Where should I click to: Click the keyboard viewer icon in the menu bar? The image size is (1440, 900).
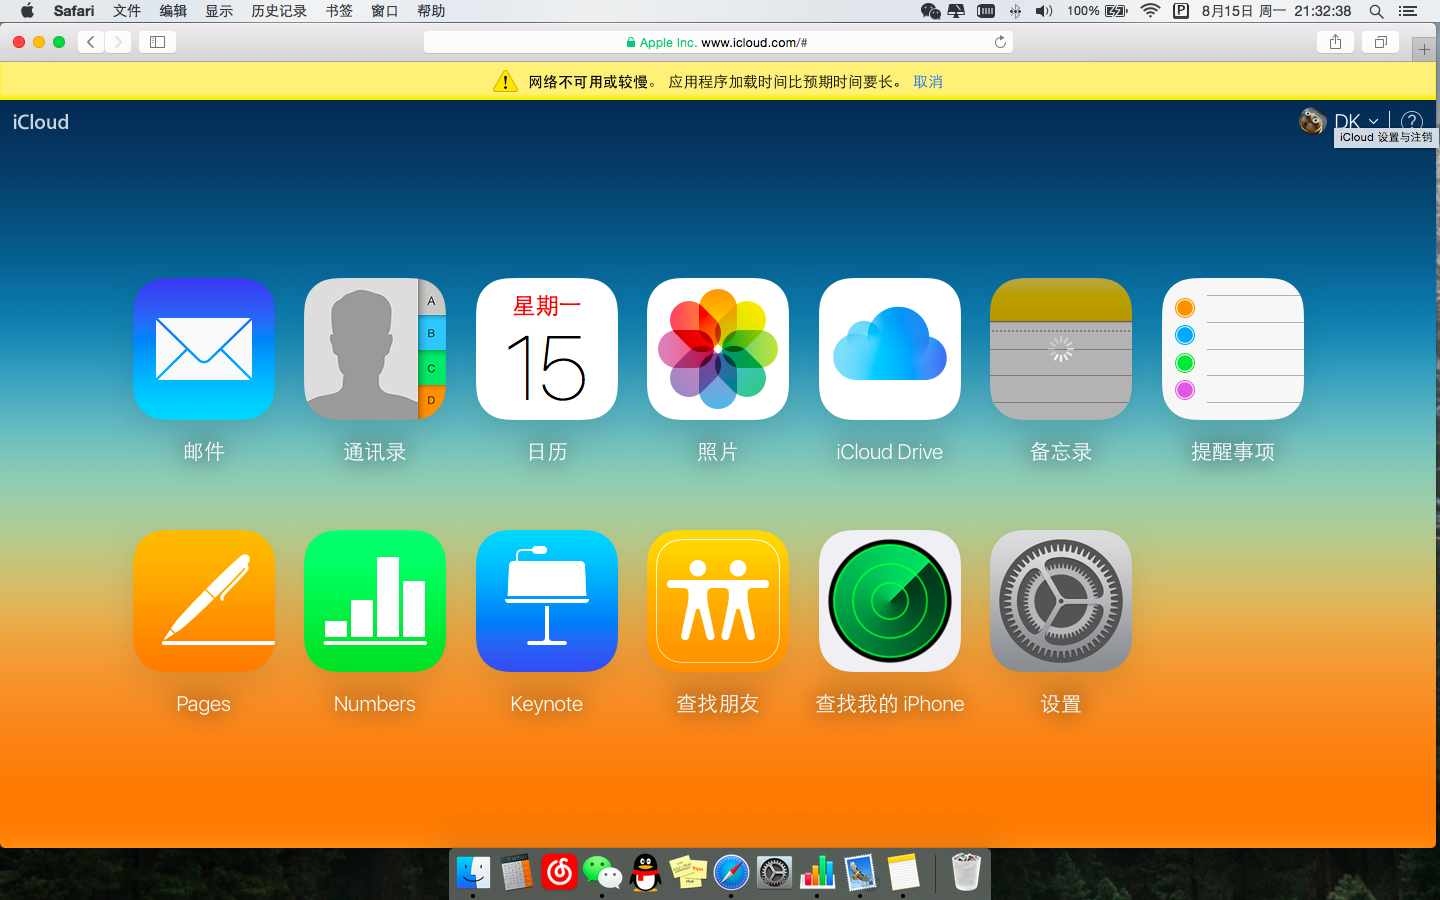986,11
